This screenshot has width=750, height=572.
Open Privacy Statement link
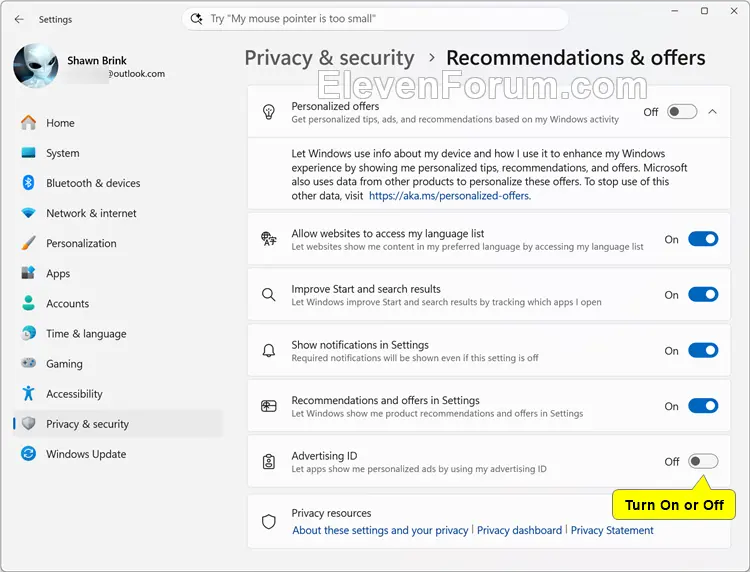coord(612,530)
